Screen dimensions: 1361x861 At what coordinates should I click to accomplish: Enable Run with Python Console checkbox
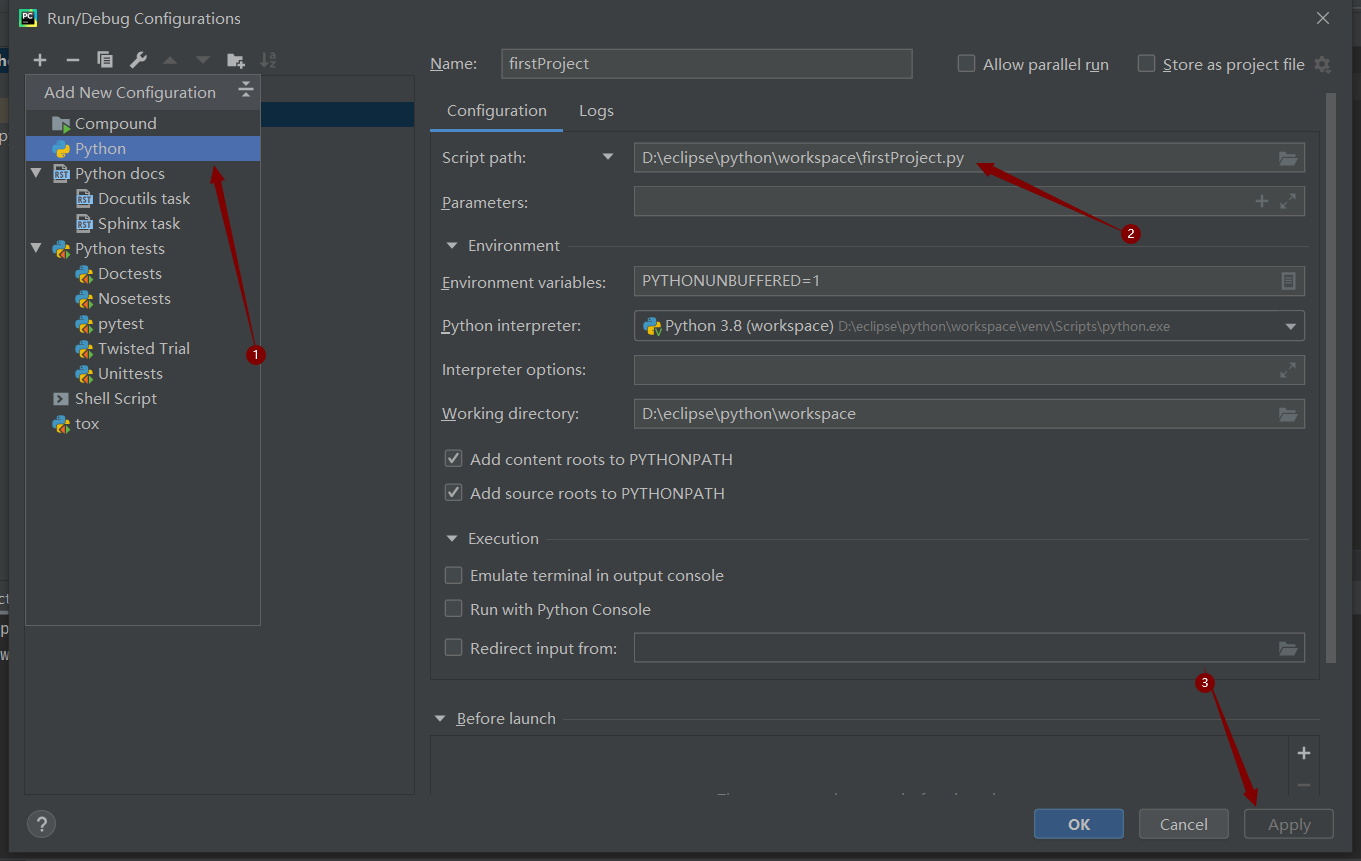click(x=453, y=609)
